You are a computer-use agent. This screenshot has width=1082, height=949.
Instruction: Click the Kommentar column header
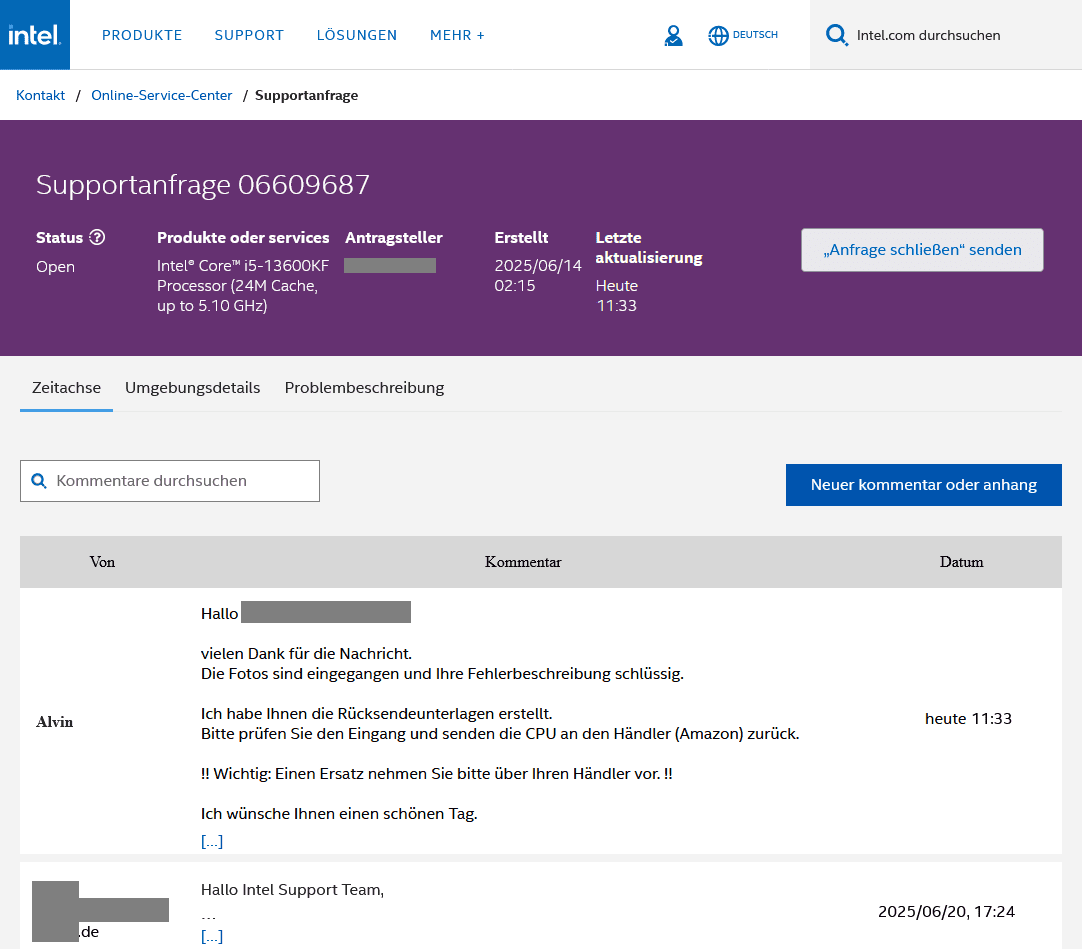(x=523, y=562)
